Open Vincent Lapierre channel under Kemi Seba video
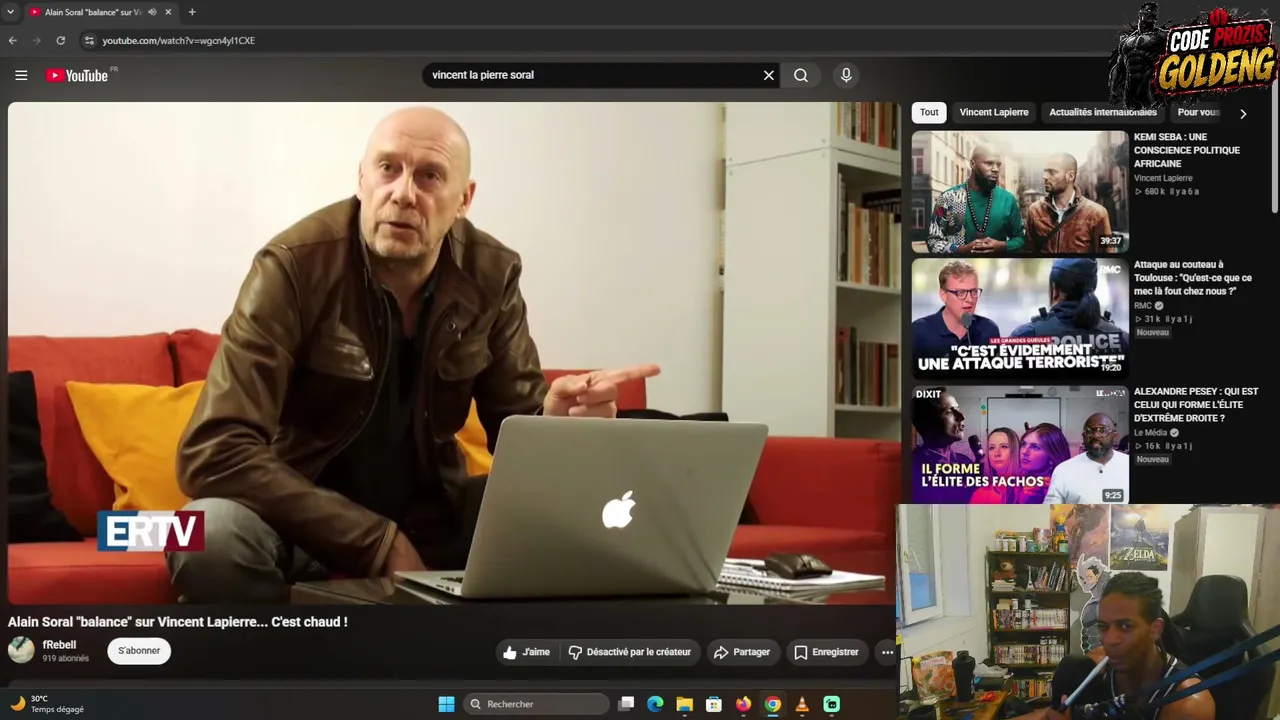The height and width of the screenshot is (720, 1280). point(1163,178)
